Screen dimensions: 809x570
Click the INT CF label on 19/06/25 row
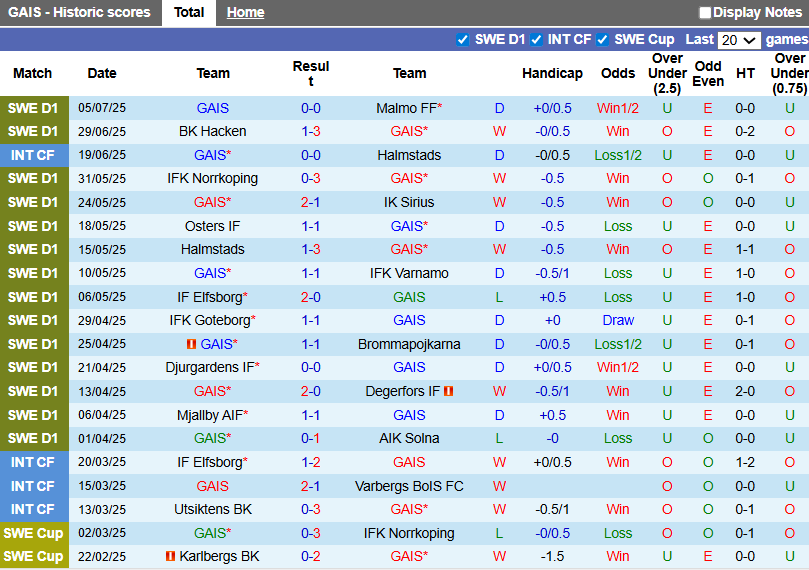(33, 155)
